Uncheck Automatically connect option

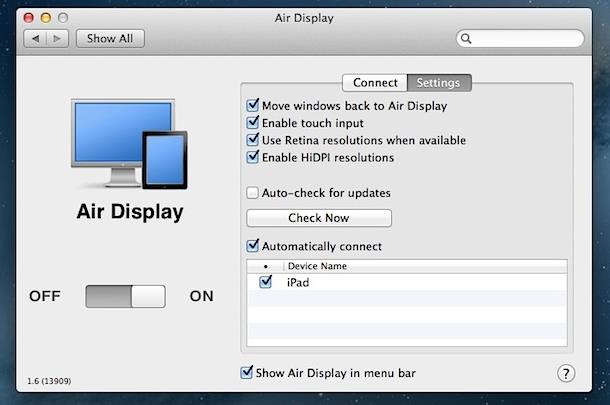tap(252, 246)
